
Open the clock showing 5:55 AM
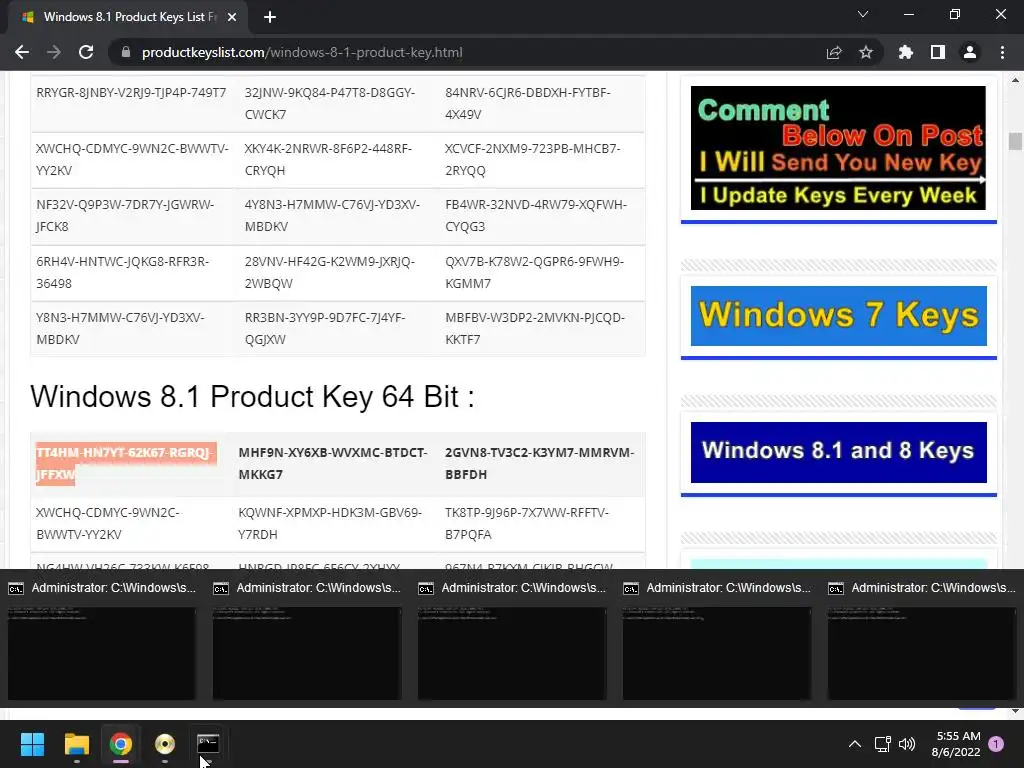click(956, 744)
